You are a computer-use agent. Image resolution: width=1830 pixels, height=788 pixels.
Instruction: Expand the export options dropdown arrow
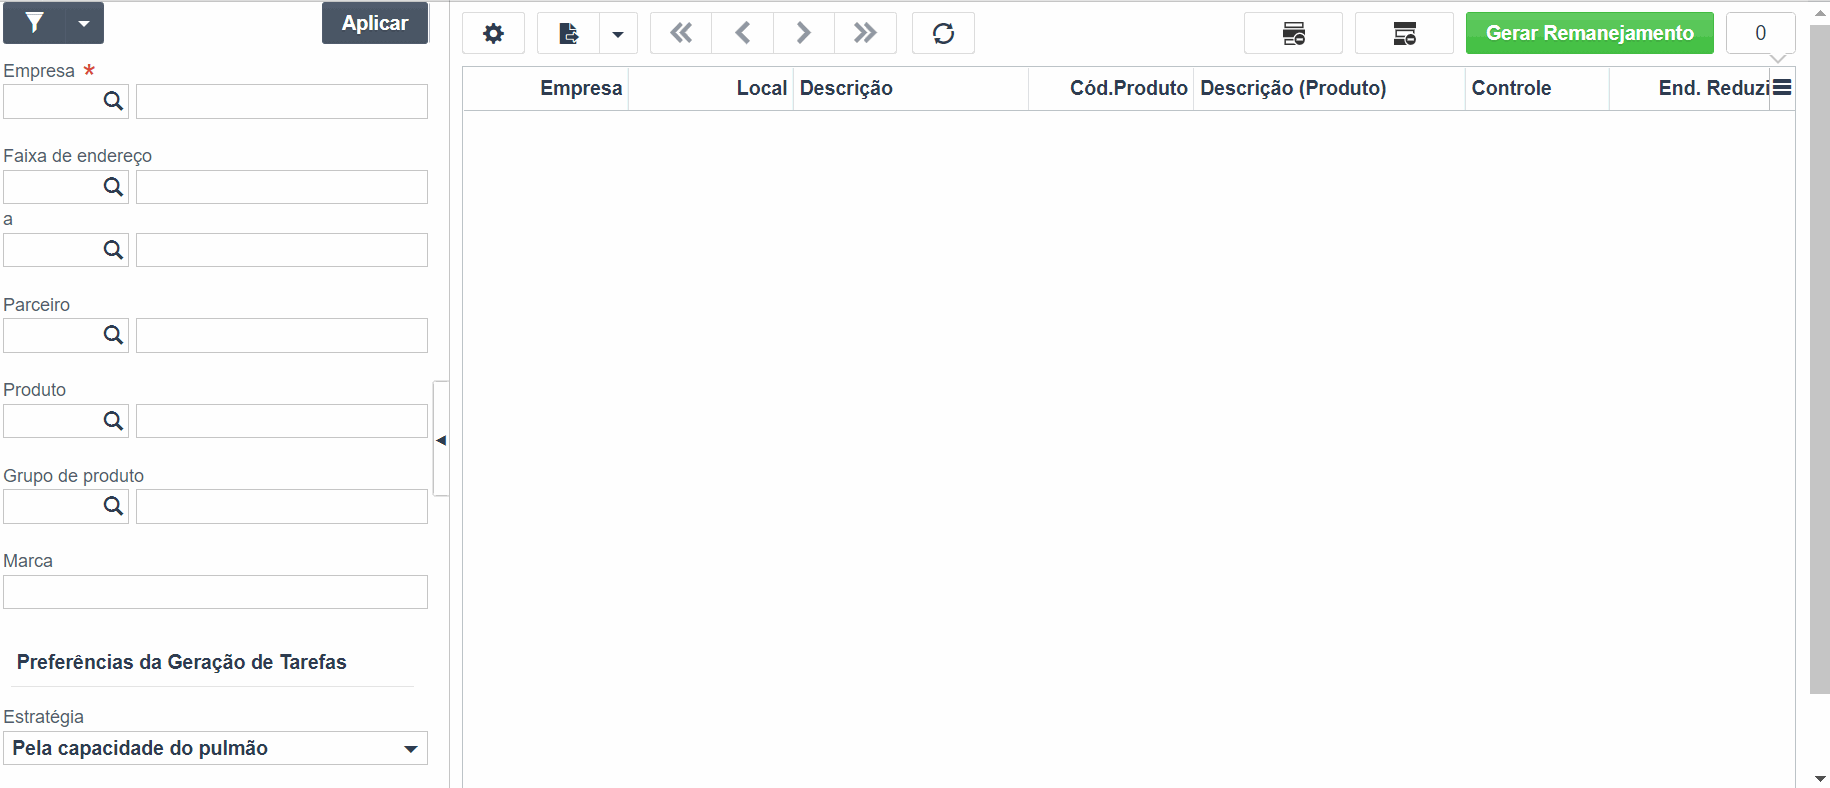(618, 33)
